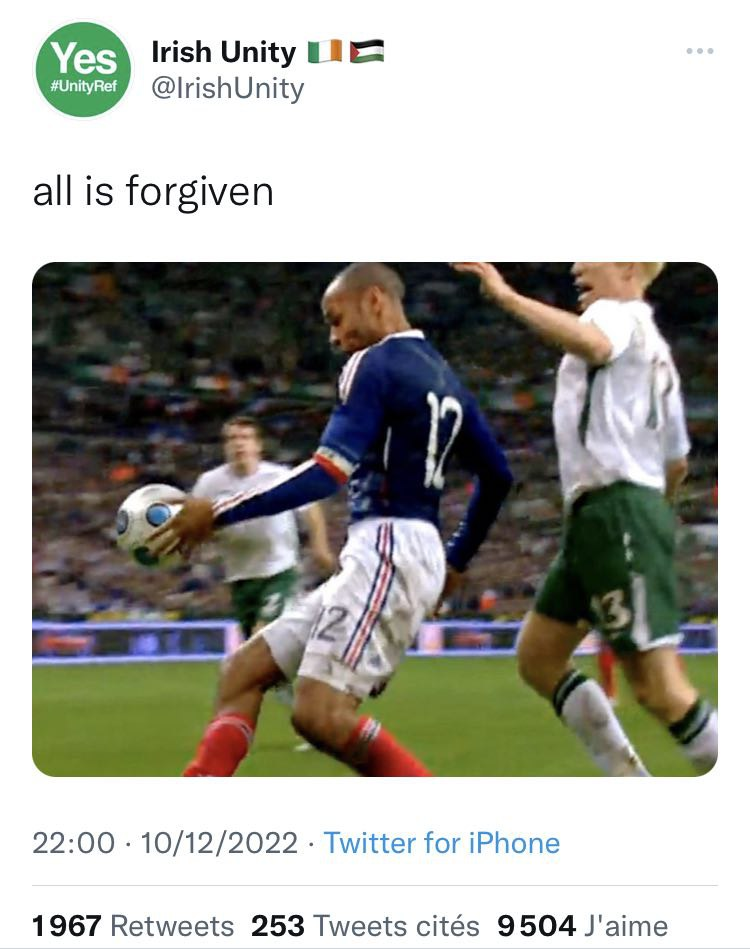View the 1967 Retweets list
Image resolution: width=750 pixels, height=949 pixels.
(133, 926)
